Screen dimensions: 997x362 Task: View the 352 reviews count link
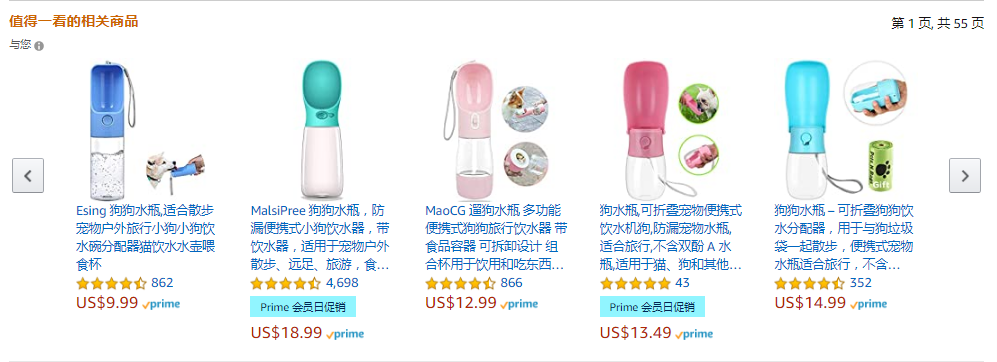(x=861, y=283)
